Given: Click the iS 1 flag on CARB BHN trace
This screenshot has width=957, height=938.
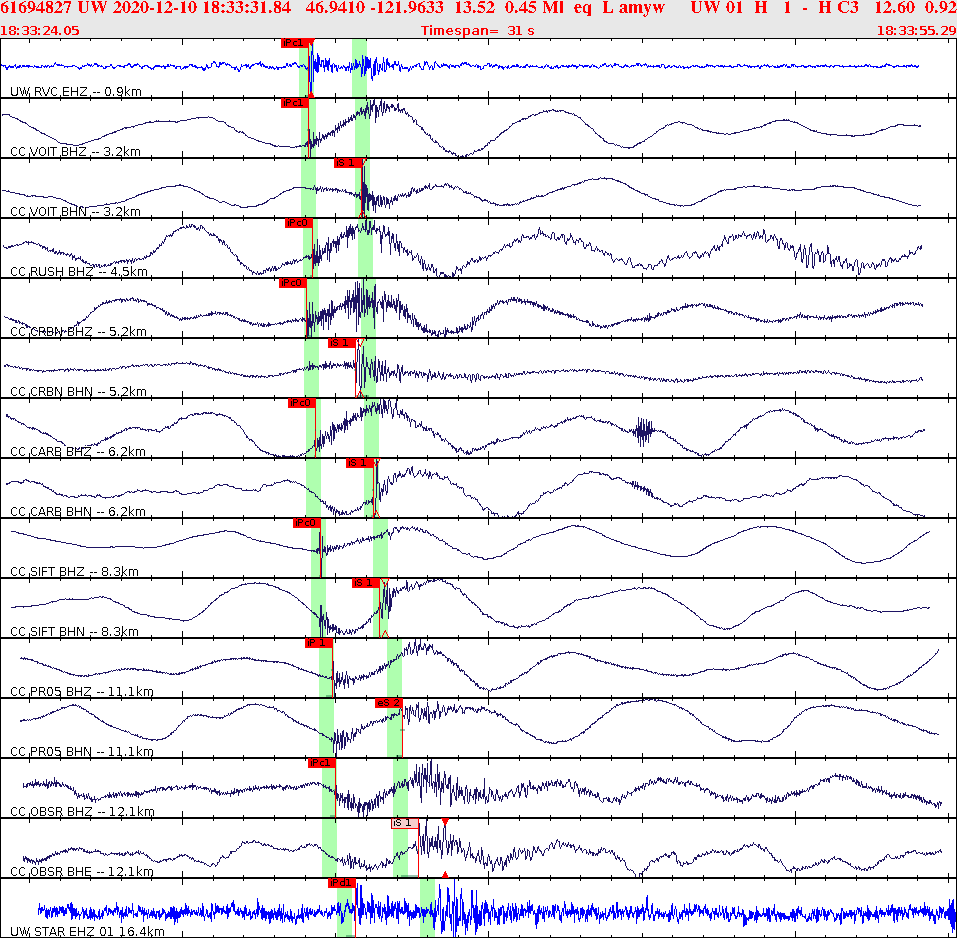Looking at the screenshot, I should (360, 463).
